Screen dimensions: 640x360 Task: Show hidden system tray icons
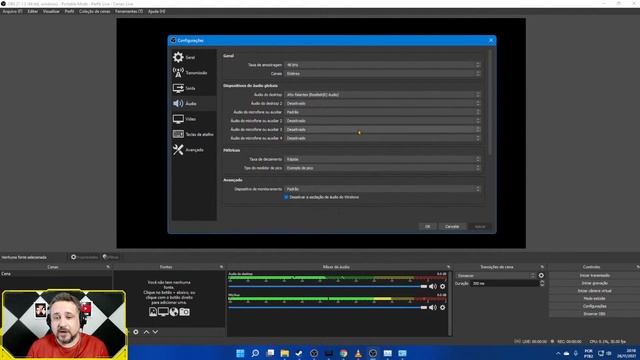tap(558, 353)
